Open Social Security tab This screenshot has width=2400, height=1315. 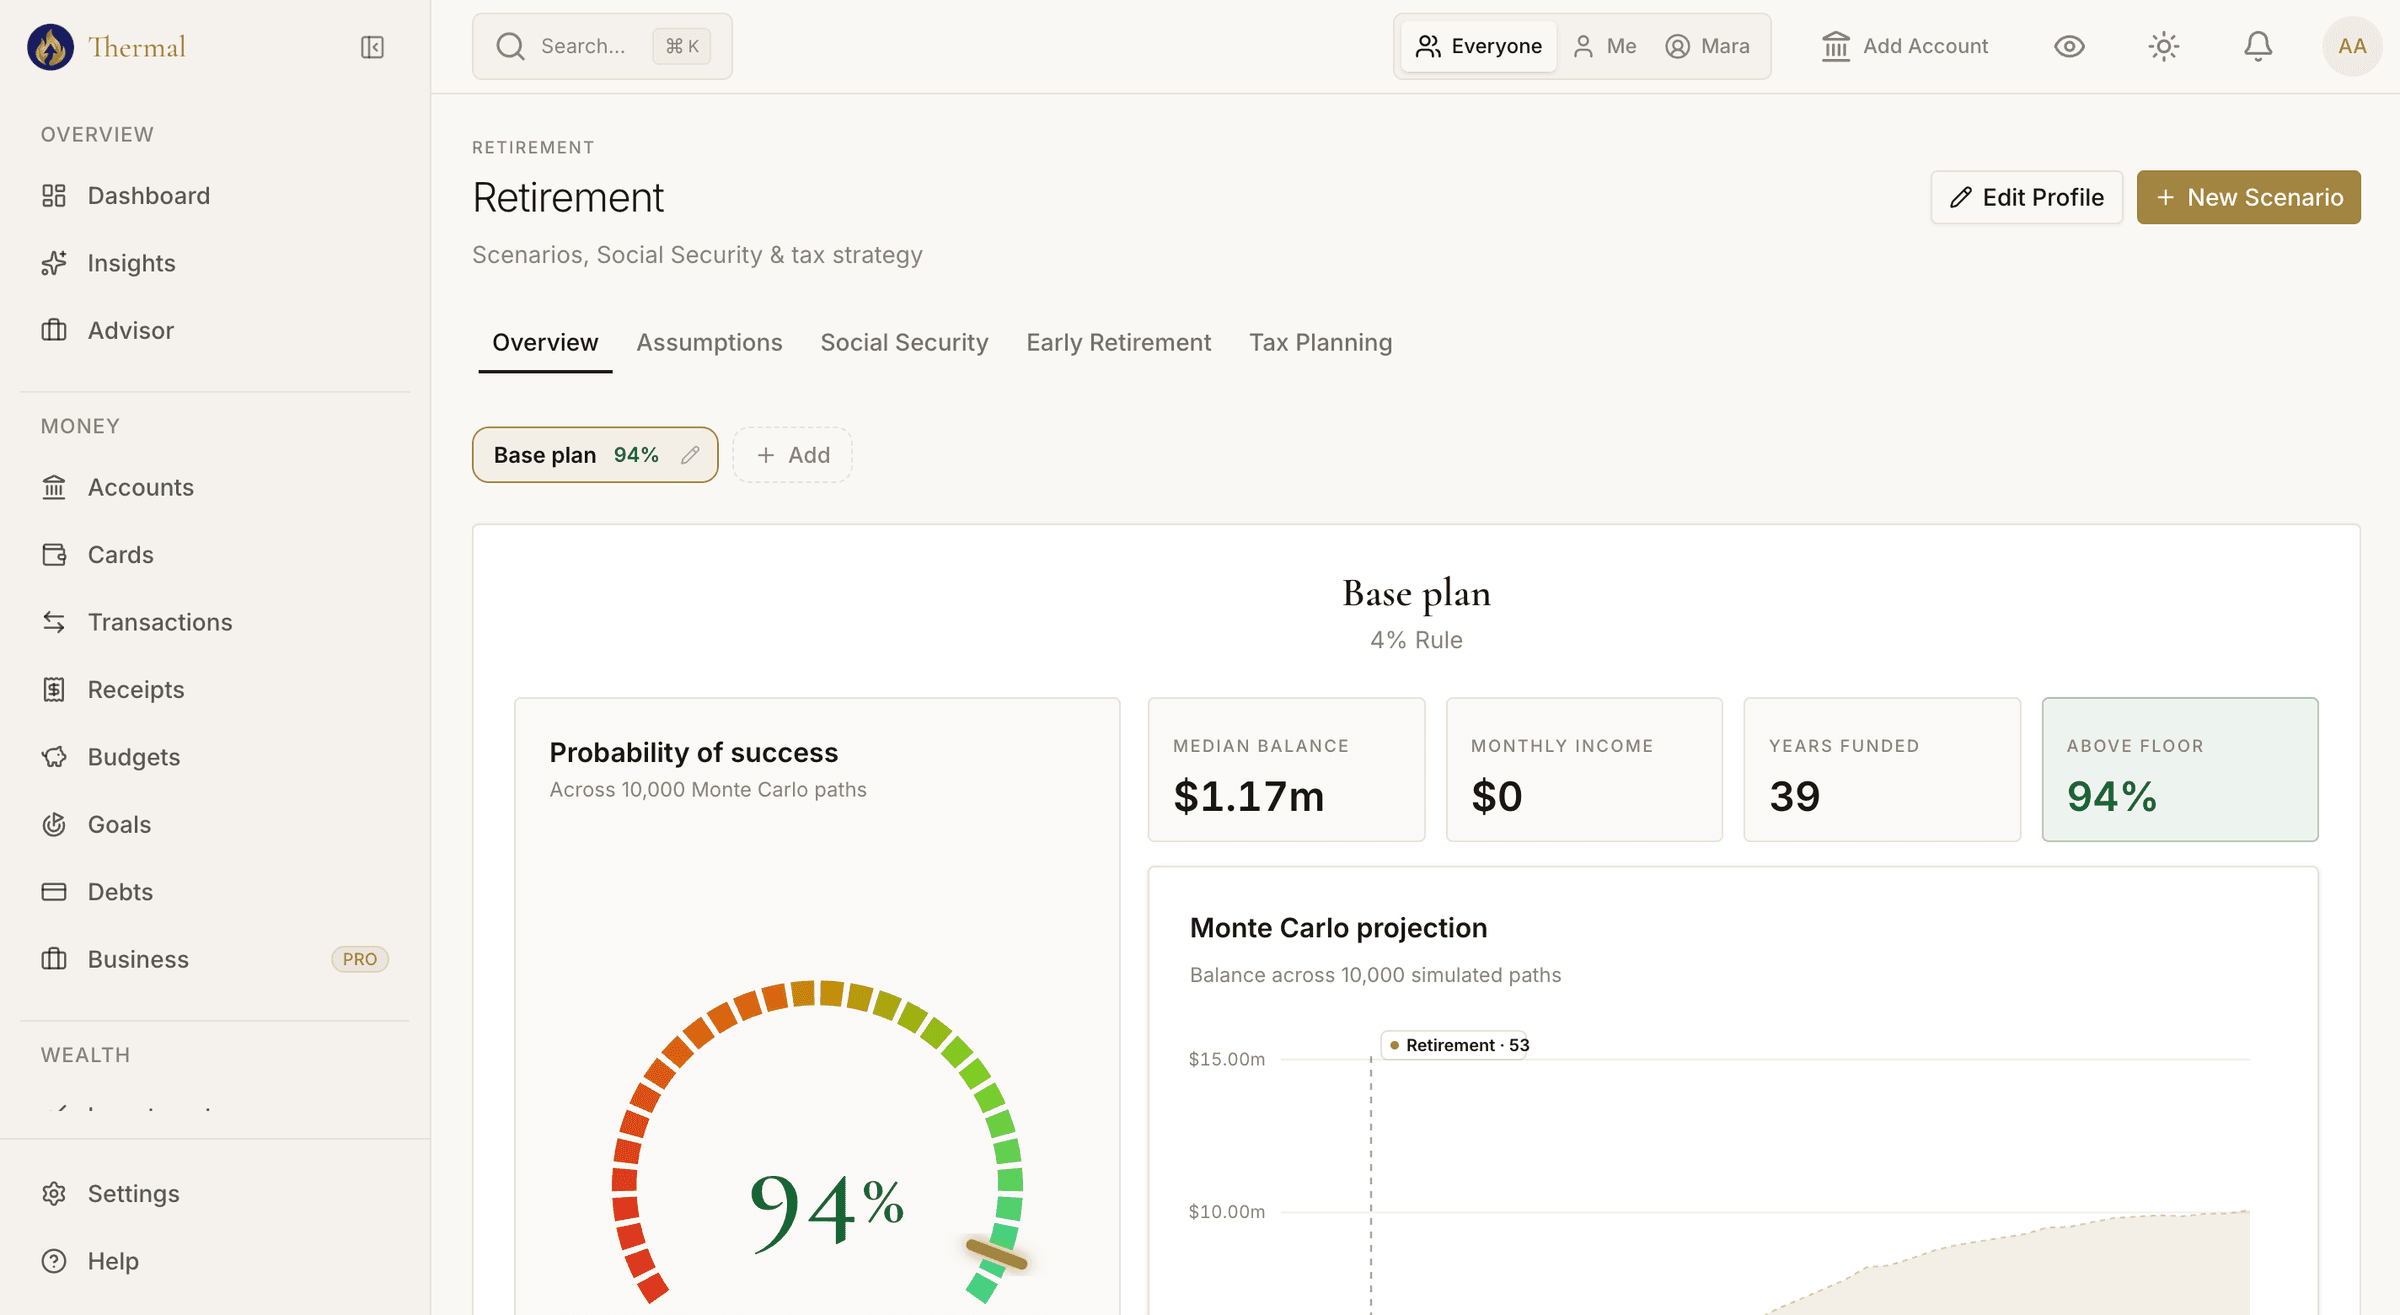[x=904, y=343]
